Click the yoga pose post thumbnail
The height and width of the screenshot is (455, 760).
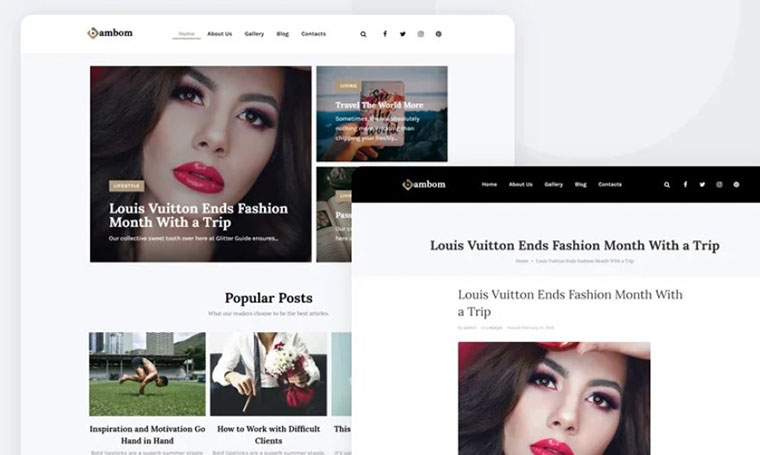[147, 374]
